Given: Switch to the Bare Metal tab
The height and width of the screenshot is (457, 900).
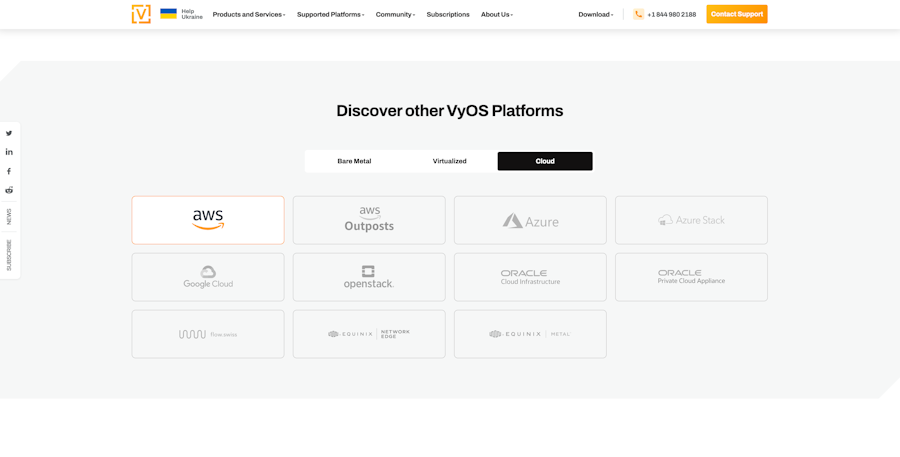Looking at the screenshot, I should click(x=354, y=161).
